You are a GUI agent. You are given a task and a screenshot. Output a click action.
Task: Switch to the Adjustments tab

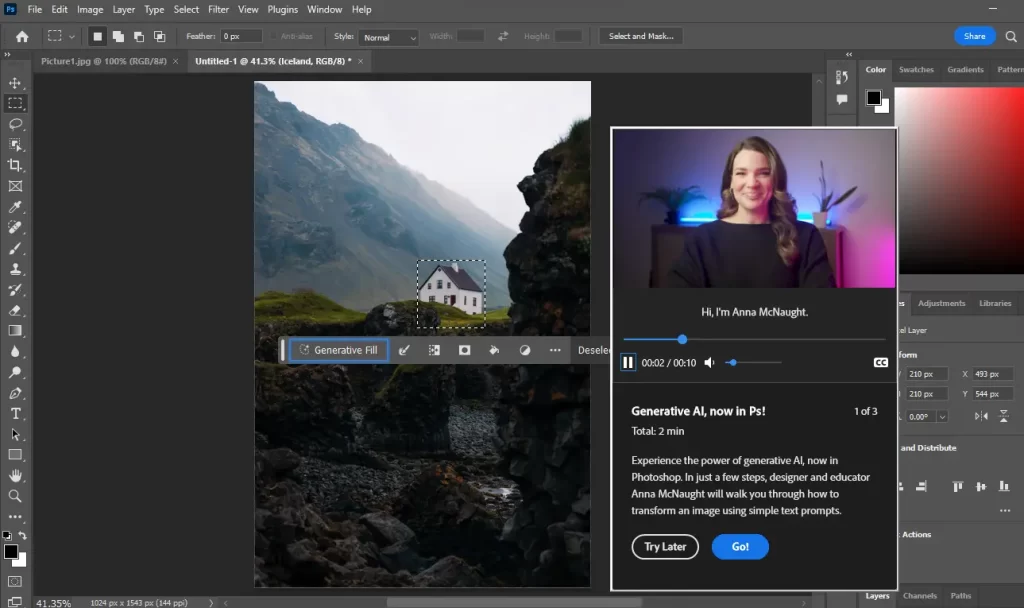(942, 303)
